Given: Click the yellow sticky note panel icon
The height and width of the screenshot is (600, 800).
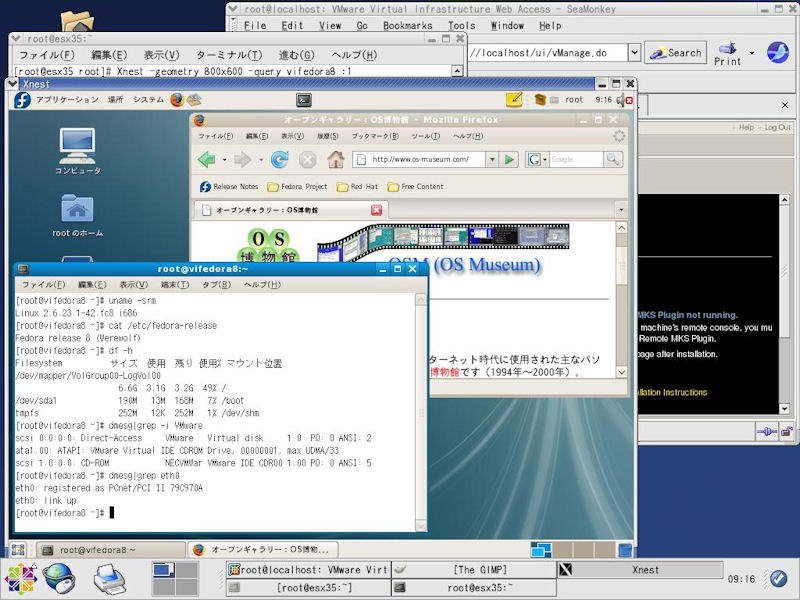Looking at the screenshot, I should pyautogui.click(x=514, y=99).
